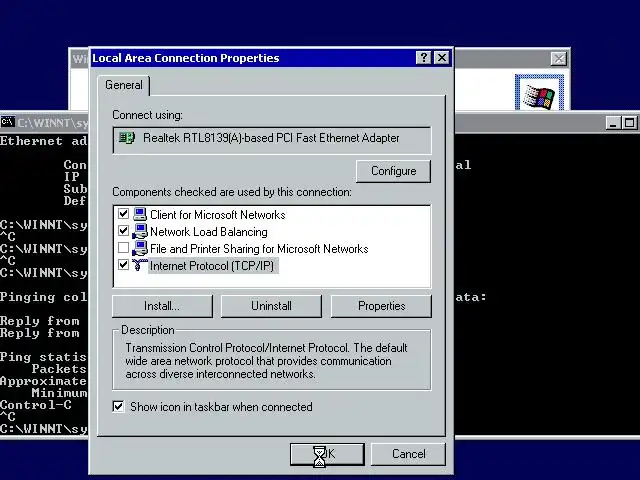Select the File and Printer Sharing icon
The image size is (640, 480).
coord(140,249)
